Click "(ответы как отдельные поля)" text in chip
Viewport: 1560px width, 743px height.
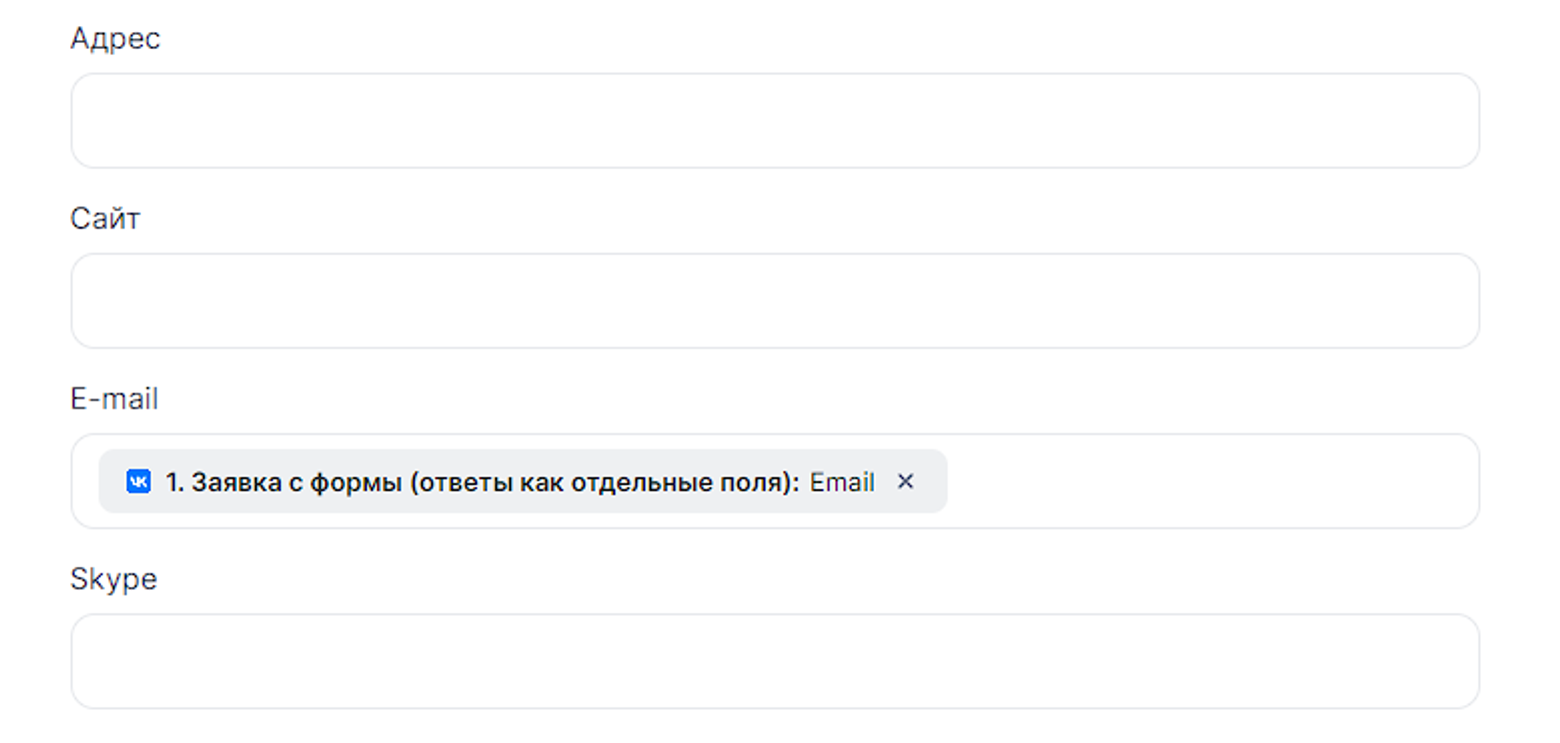point(604,482)
